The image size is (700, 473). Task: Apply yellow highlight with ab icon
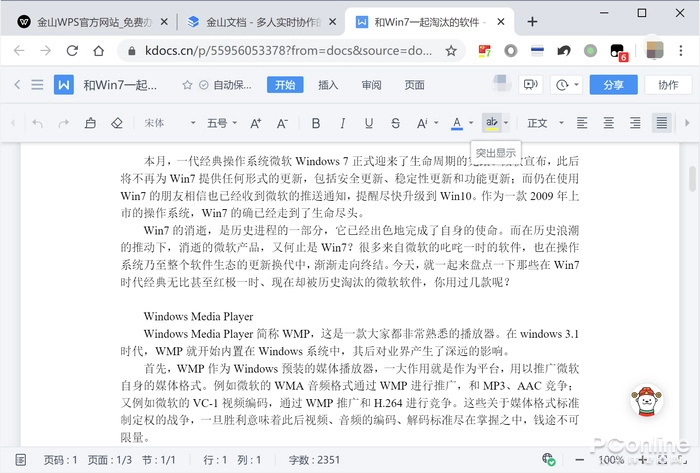pos(492,123)
